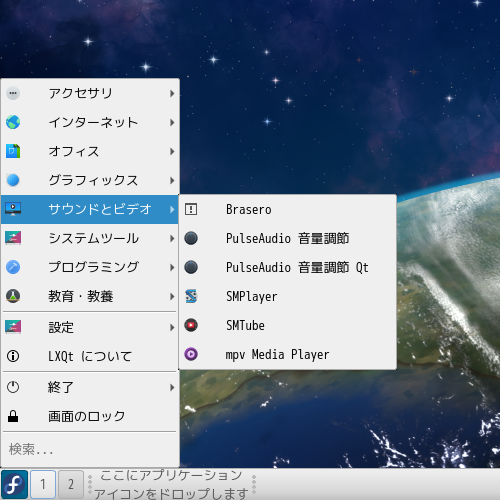
Task: Open the グラフィックス menu entry
Action: (90, 180)
